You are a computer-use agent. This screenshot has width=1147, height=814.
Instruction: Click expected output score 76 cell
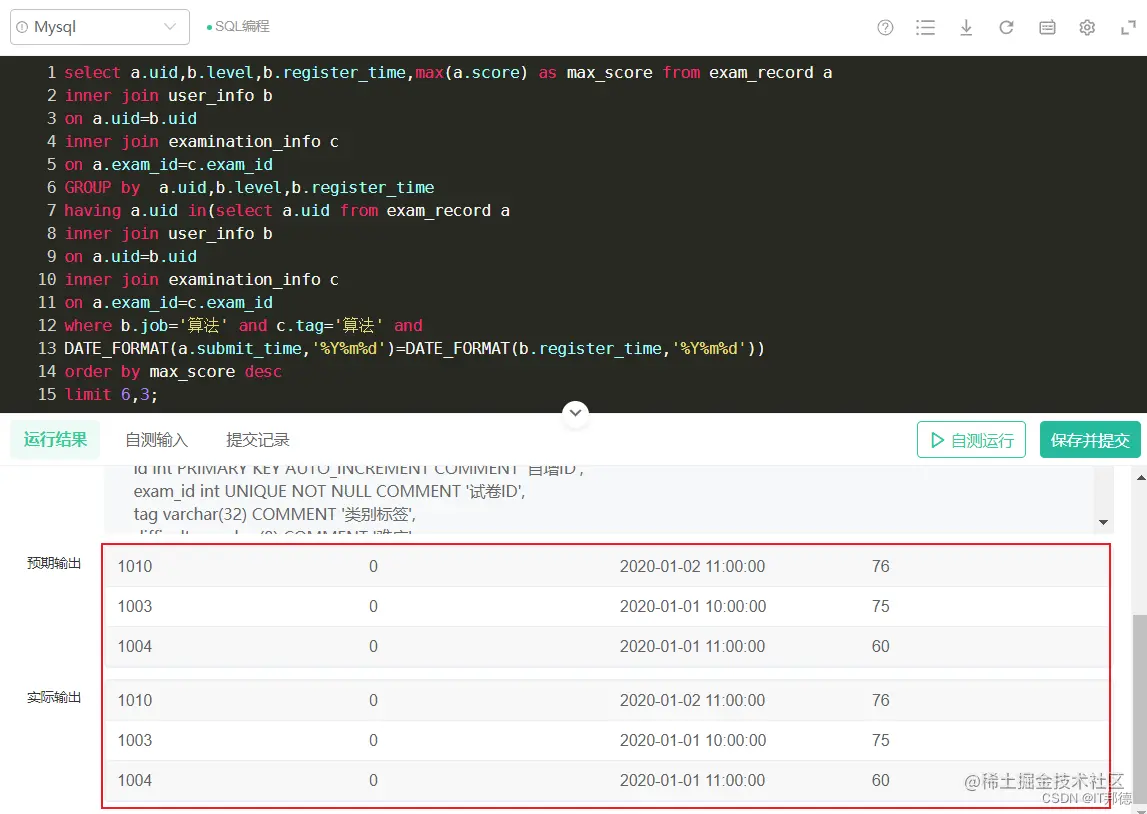880,566
